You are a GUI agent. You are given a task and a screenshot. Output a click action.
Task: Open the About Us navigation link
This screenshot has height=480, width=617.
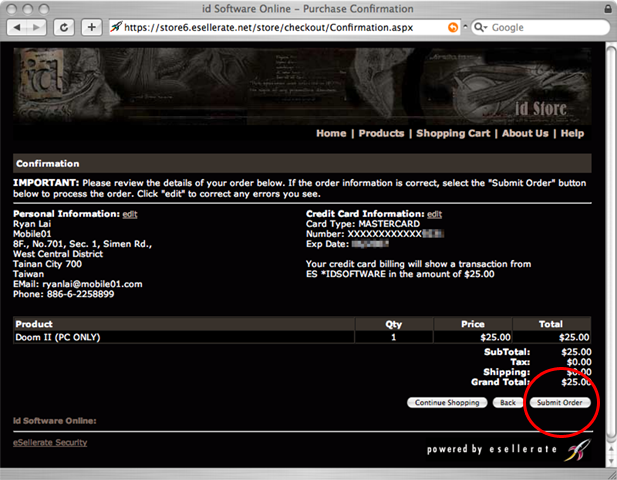(525, 133)
